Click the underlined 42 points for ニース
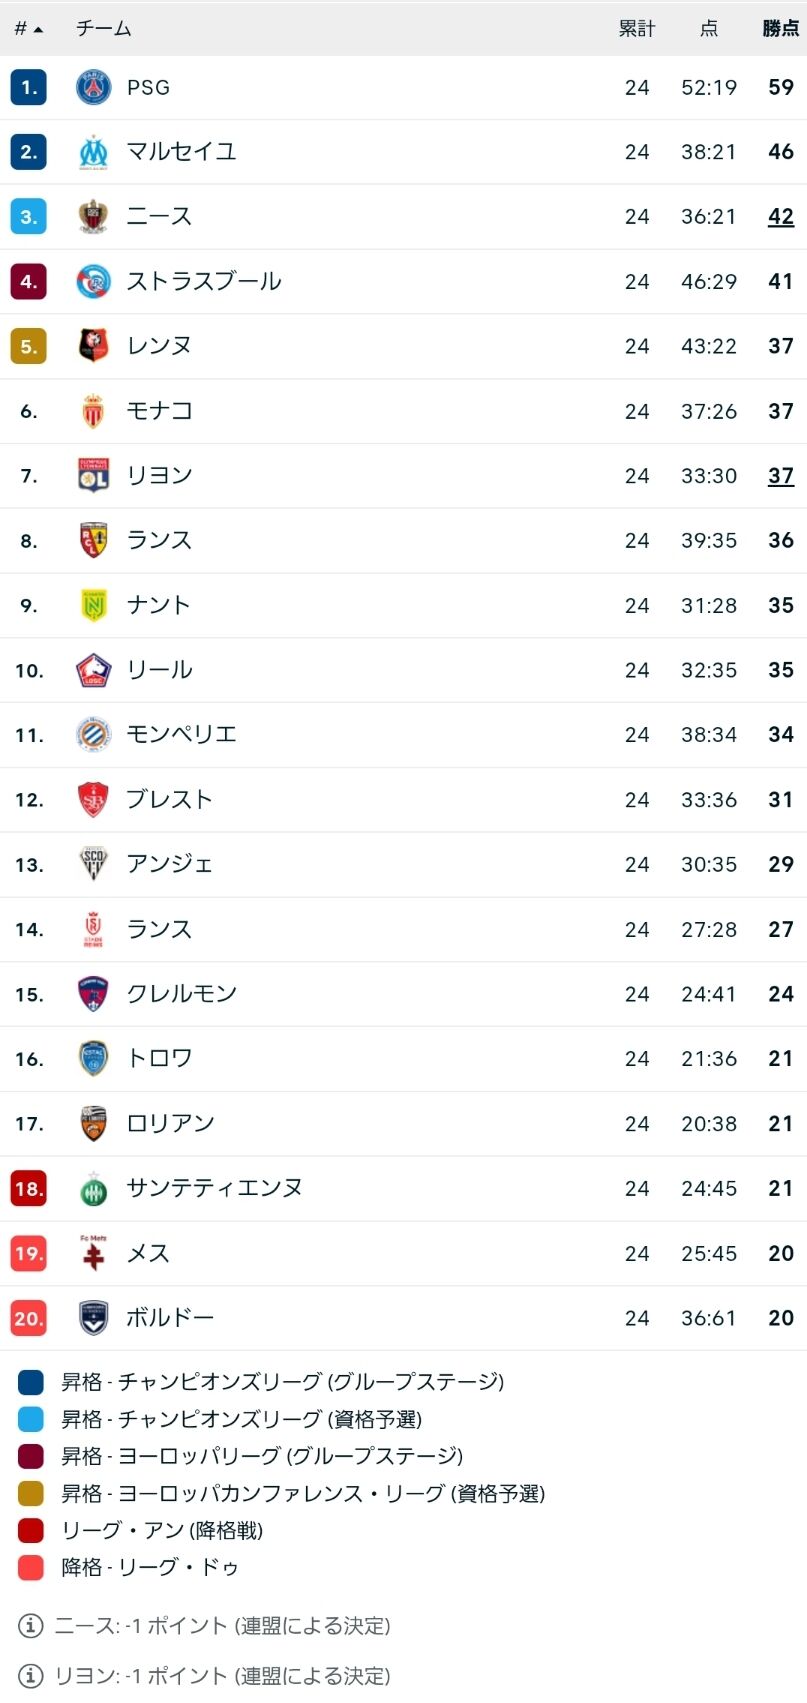Image resolution: width=807 pixels, height=1703 pixels. pos(780,217)
